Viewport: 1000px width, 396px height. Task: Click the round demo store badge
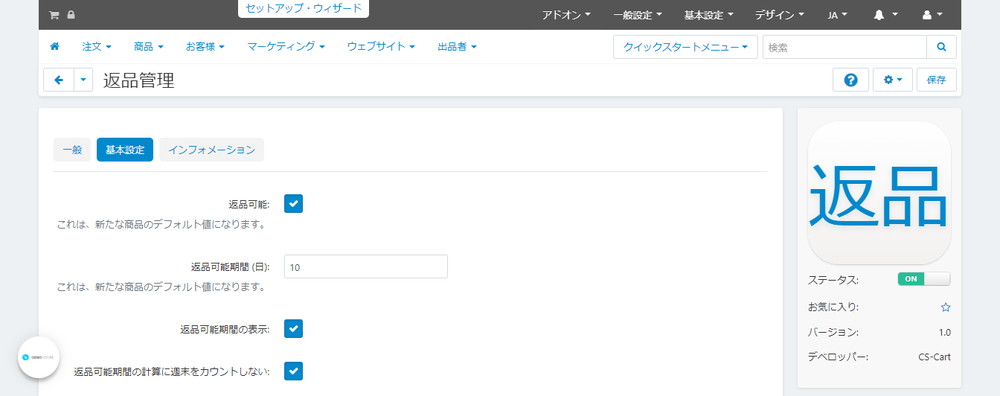[x=38, y=357]
